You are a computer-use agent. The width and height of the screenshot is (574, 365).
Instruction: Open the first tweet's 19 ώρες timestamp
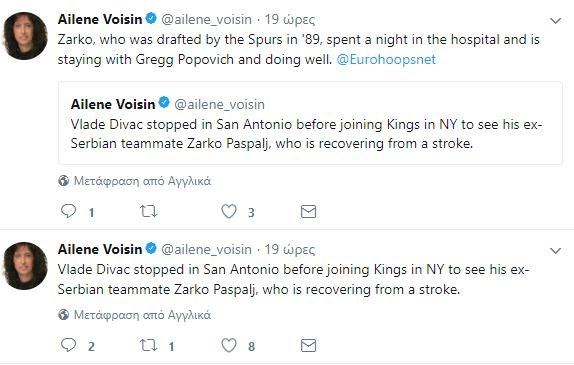[290, 19]
